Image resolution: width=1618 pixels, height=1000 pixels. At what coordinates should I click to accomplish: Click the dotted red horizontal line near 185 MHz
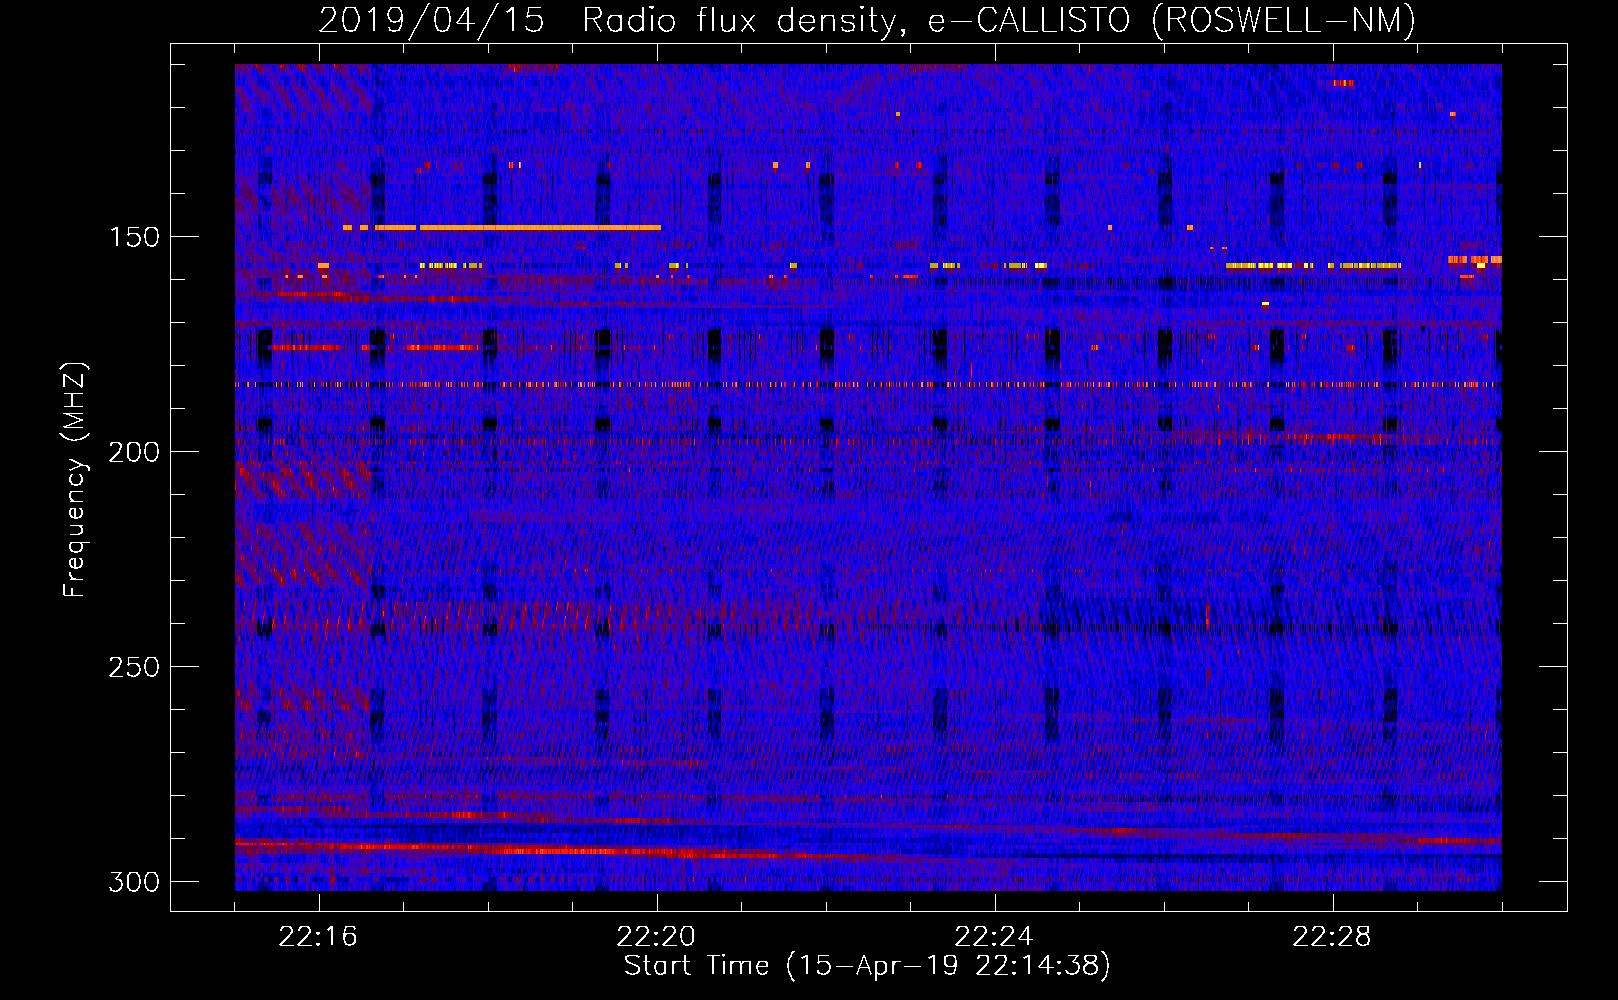coord(868,384)
